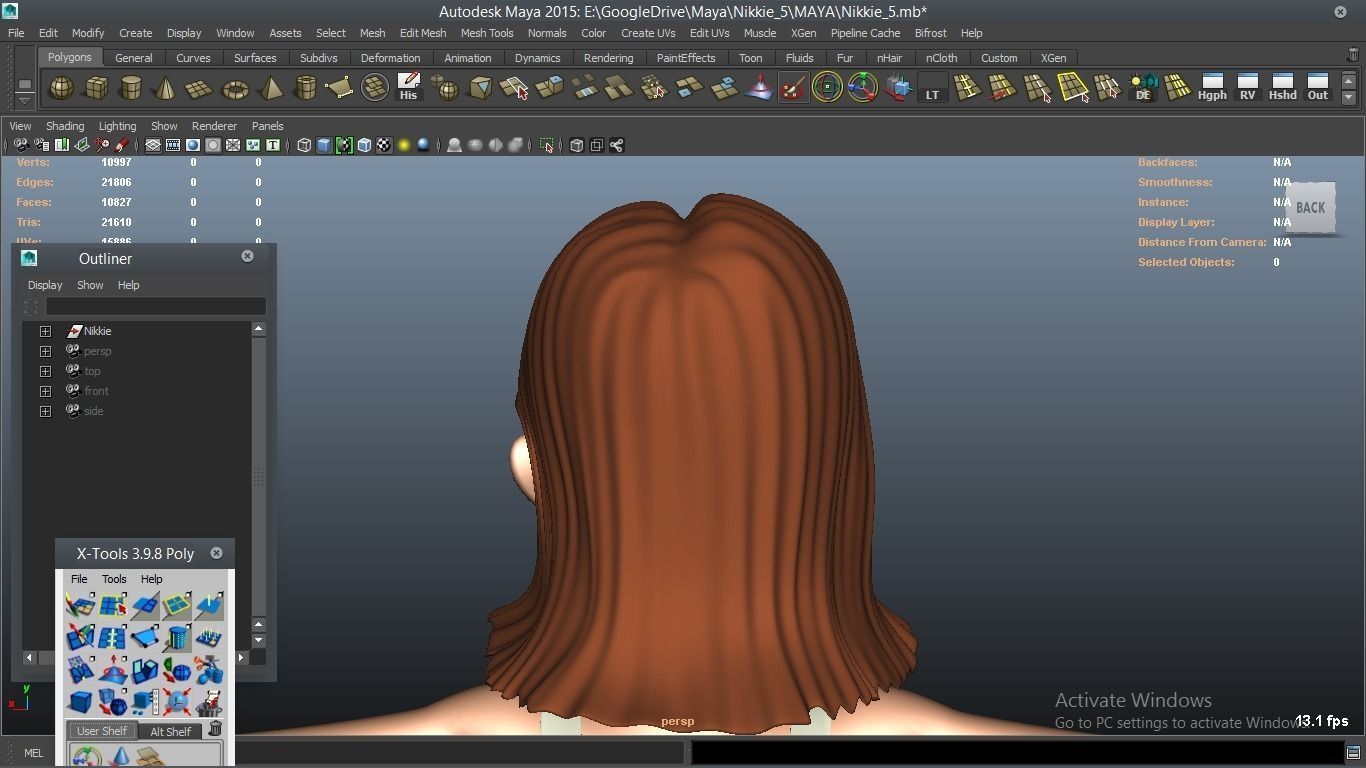Click the His delete history shelf icon

point(408,87)
